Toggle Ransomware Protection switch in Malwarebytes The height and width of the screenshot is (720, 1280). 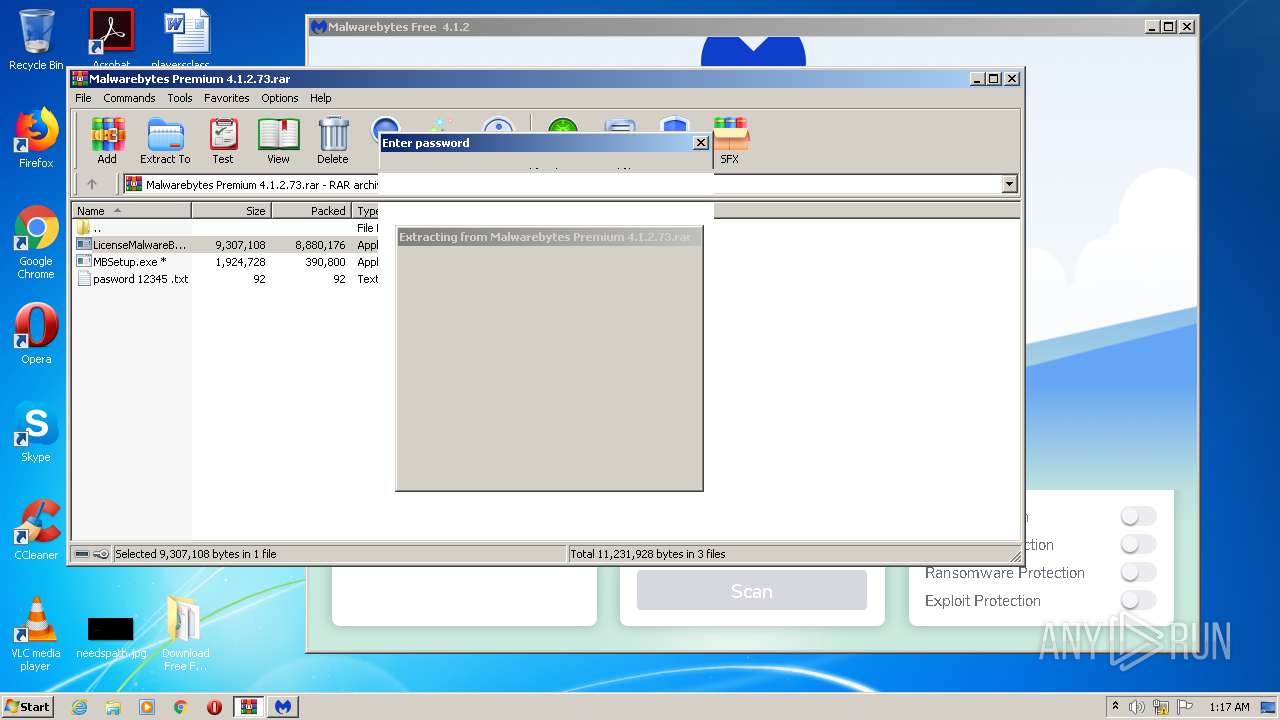(1138, 572)
